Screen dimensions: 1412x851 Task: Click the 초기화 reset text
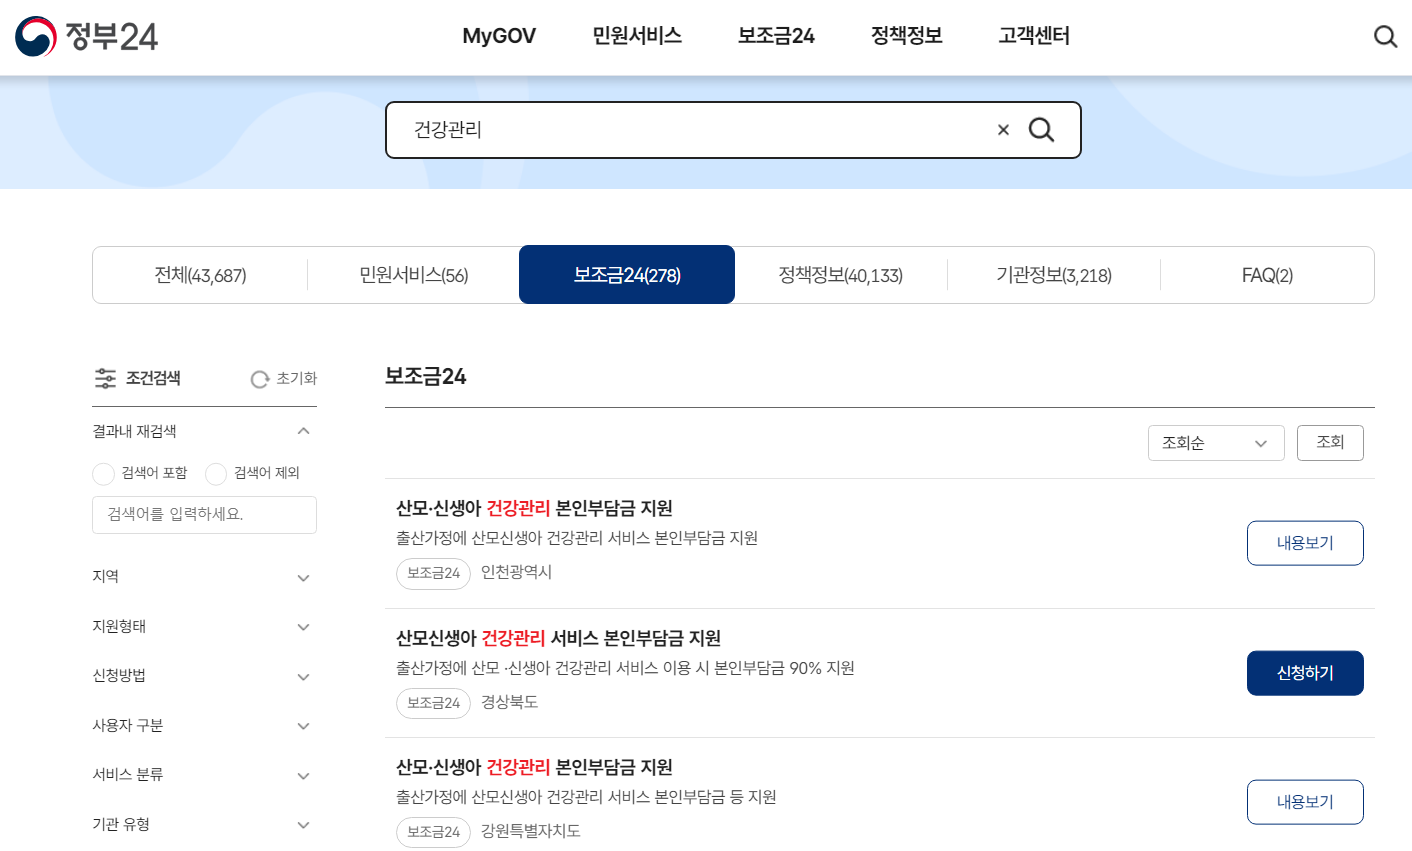297,378
